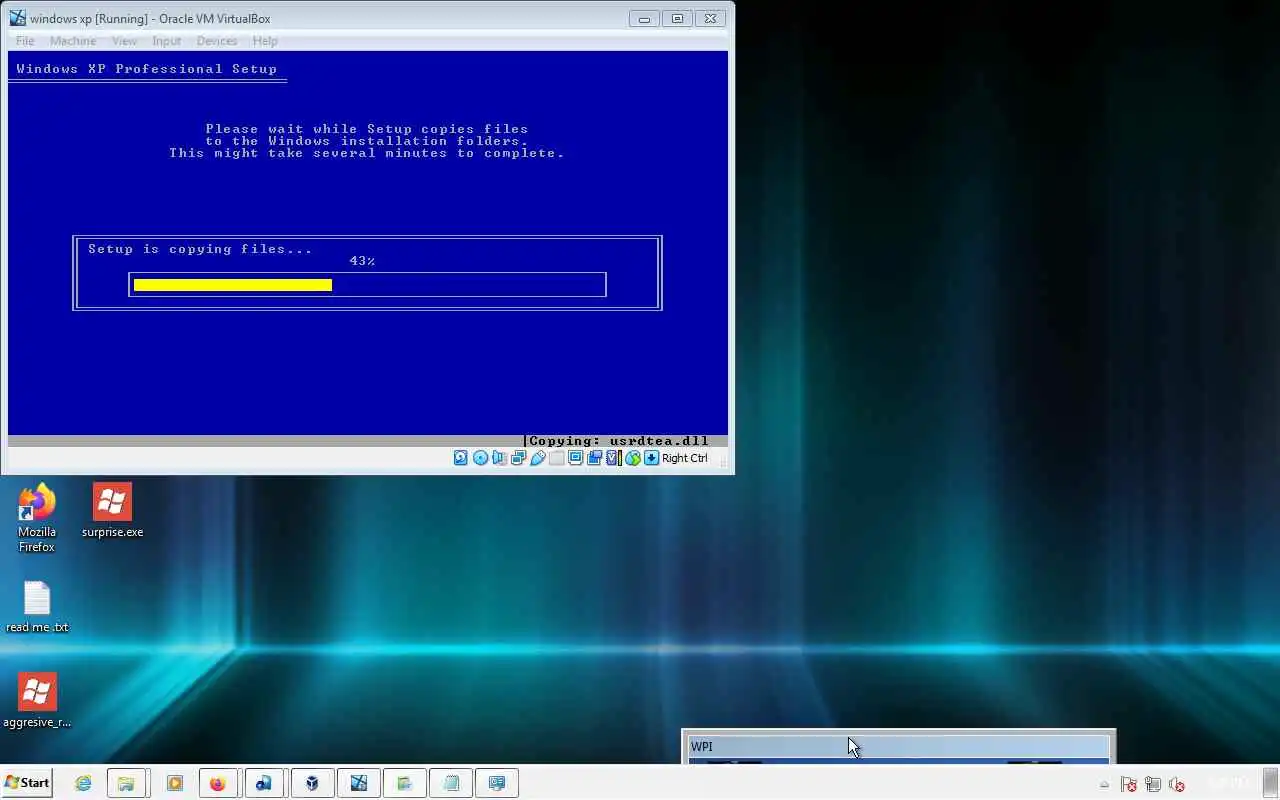Click the show desktop button in taskbar
The image size is (1280, 800).
pyautogui.click(x=1271, y=784)
